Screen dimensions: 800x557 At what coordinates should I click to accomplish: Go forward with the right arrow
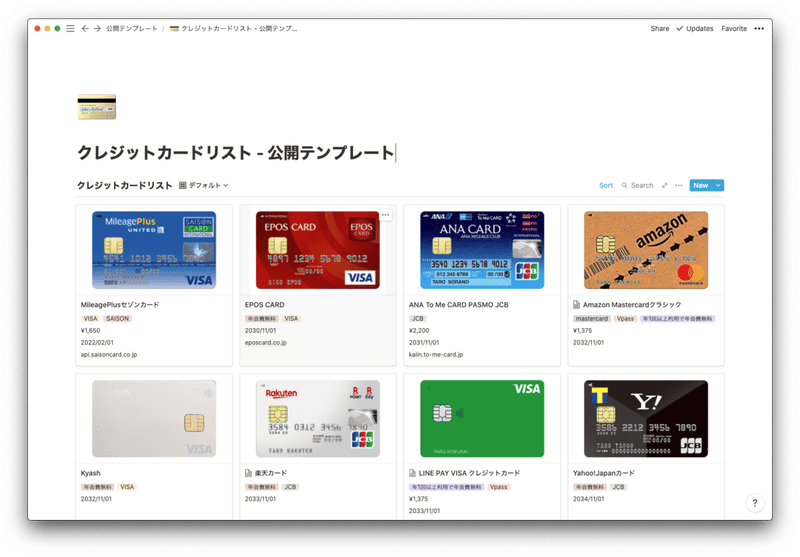click(x=97, y=29)
